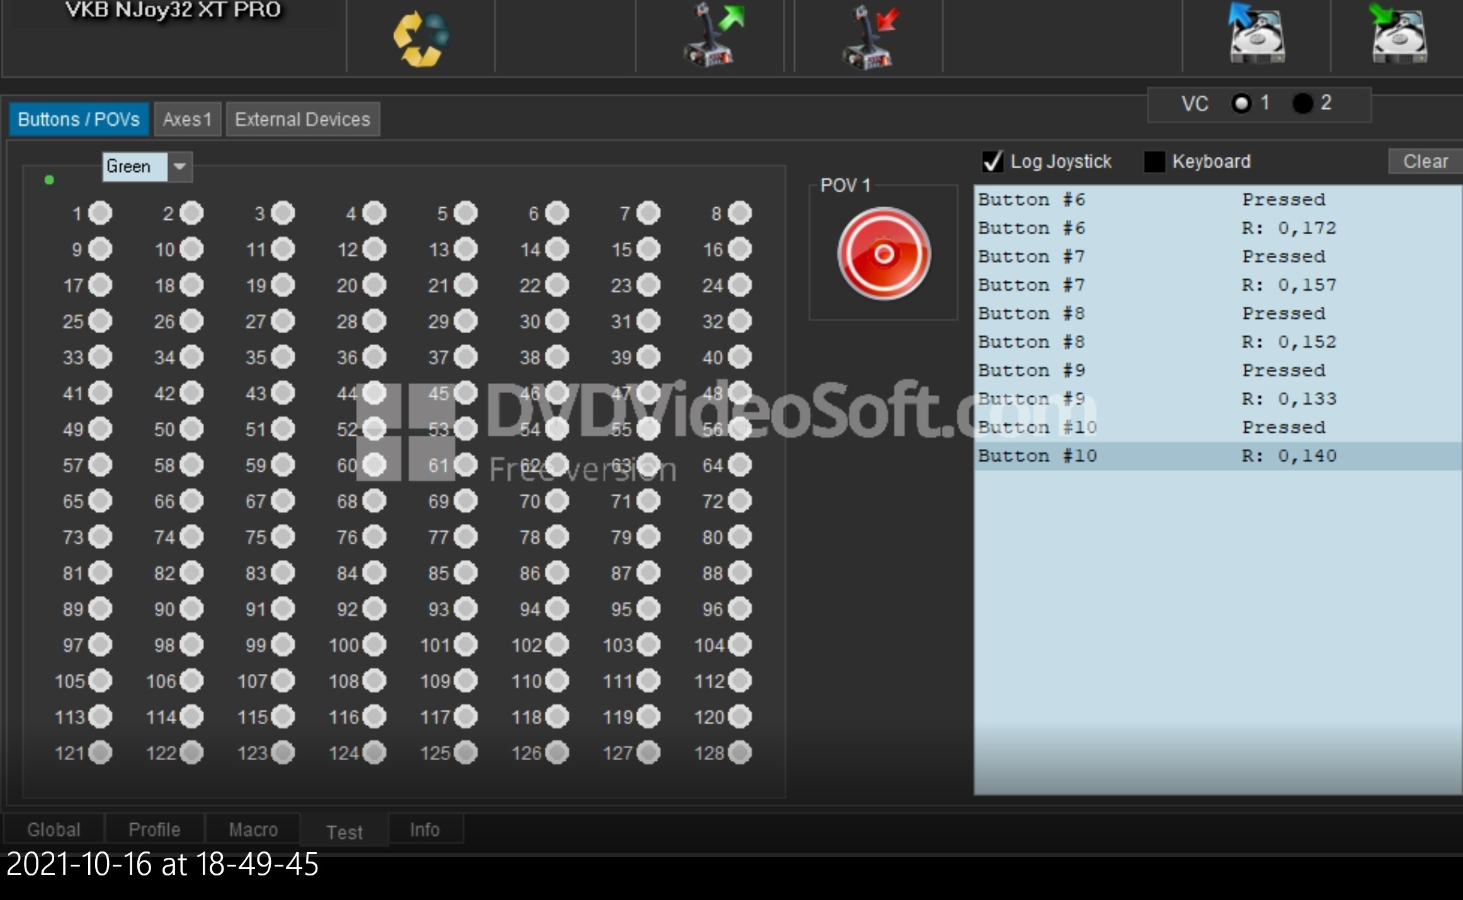
Task: Click button indicator number 16
Action: (x=740, y=249)
